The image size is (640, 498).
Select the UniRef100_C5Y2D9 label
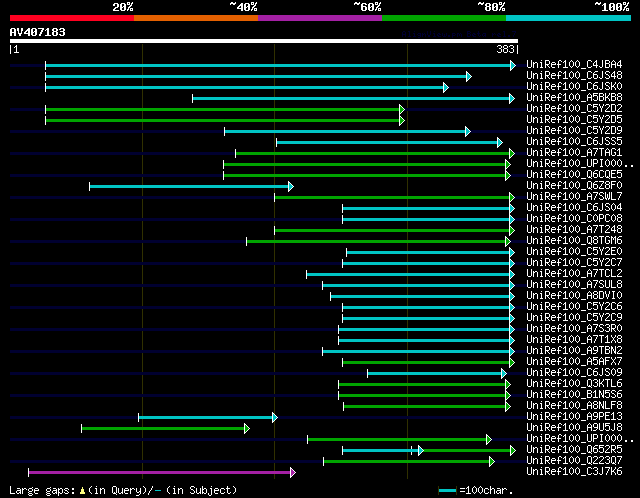coord(574,131)
